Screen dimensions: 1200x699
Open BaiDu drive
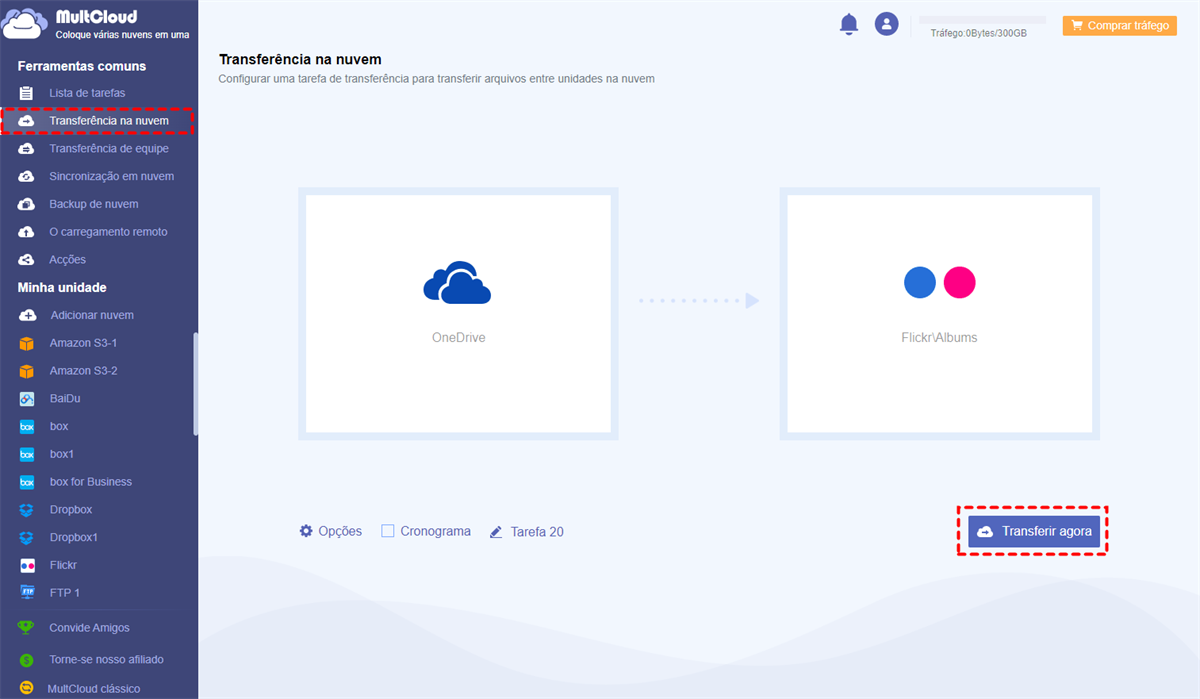(65, 398)
